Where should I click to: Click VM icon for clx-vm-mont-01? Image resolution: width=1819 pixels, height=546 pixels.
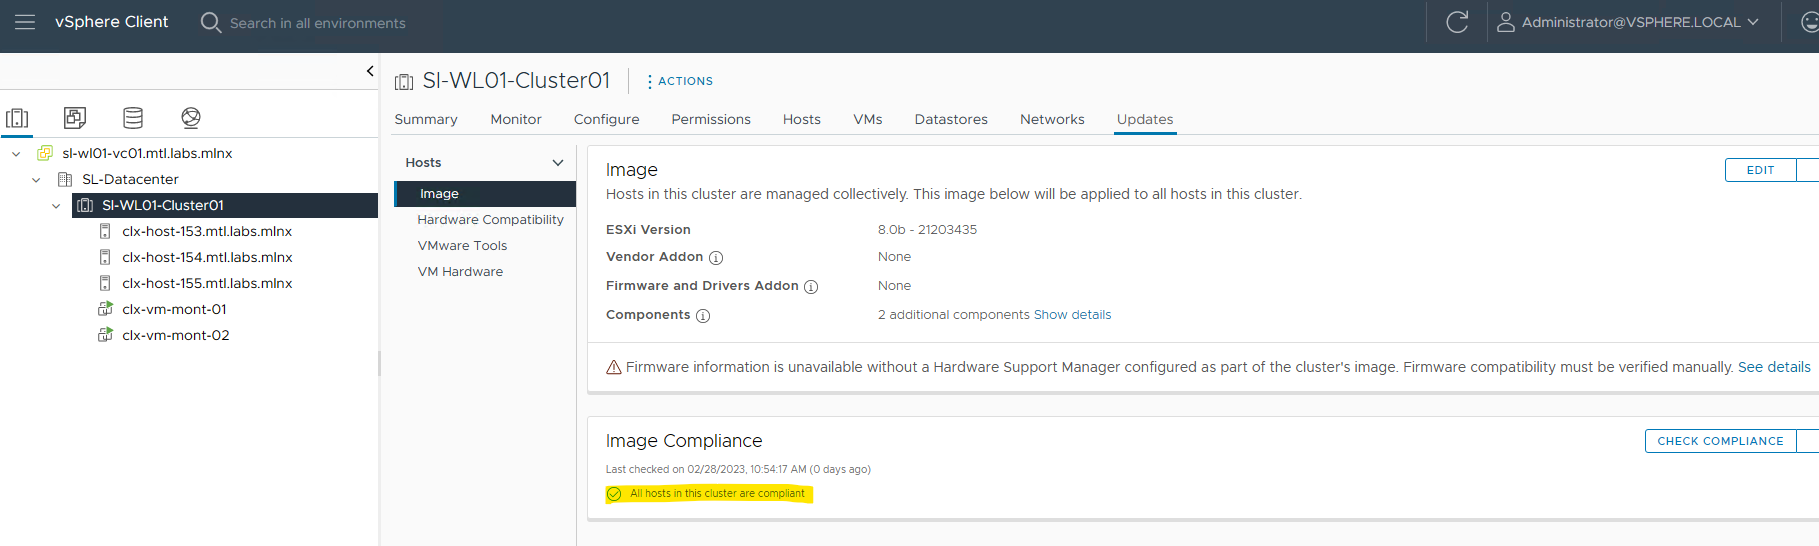(x=105, y=309)
